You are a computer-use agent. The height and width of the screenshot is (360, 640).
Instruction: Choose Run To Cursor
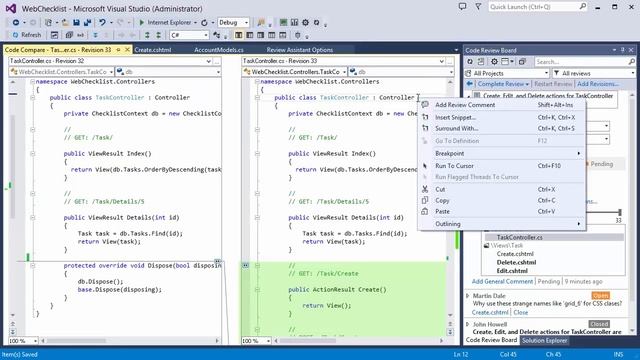pyautogui.click(x=502, y=166)
